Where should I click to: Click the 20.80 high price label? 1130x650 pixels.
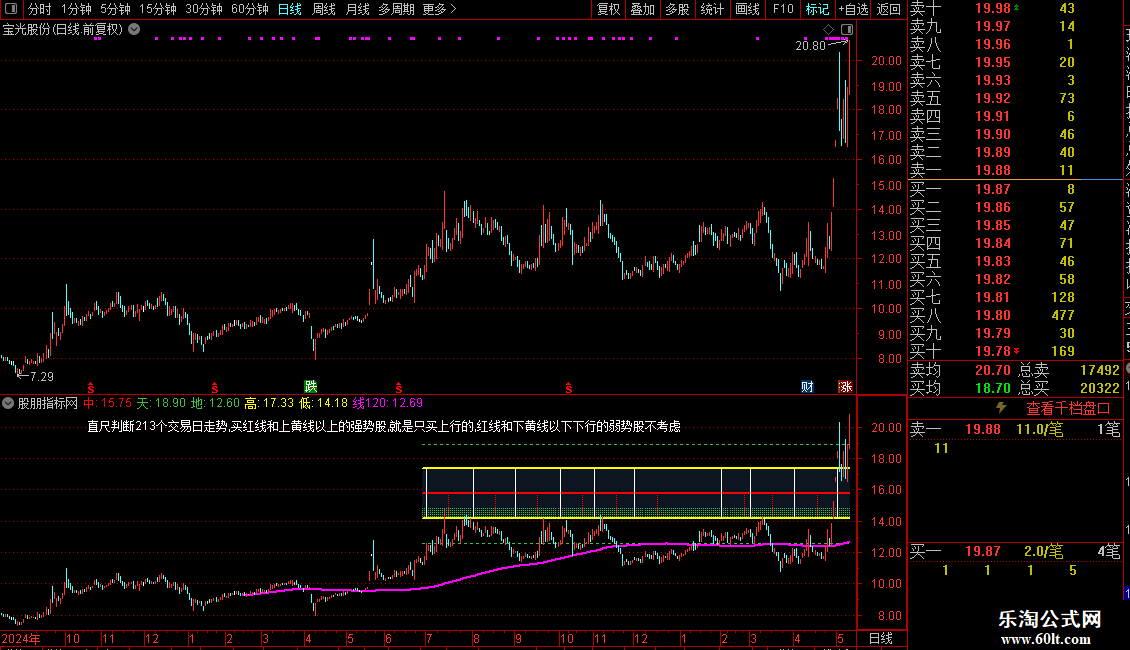(810, 45)
